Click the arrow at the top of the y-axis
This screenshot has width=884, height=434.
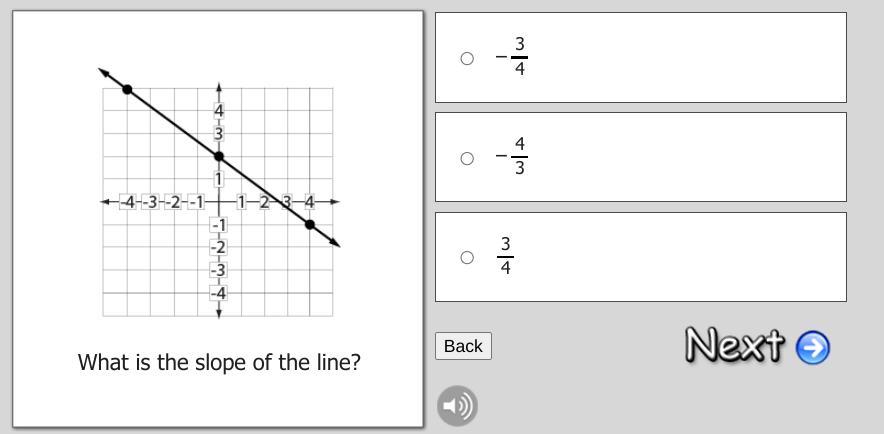coord(219,88)
